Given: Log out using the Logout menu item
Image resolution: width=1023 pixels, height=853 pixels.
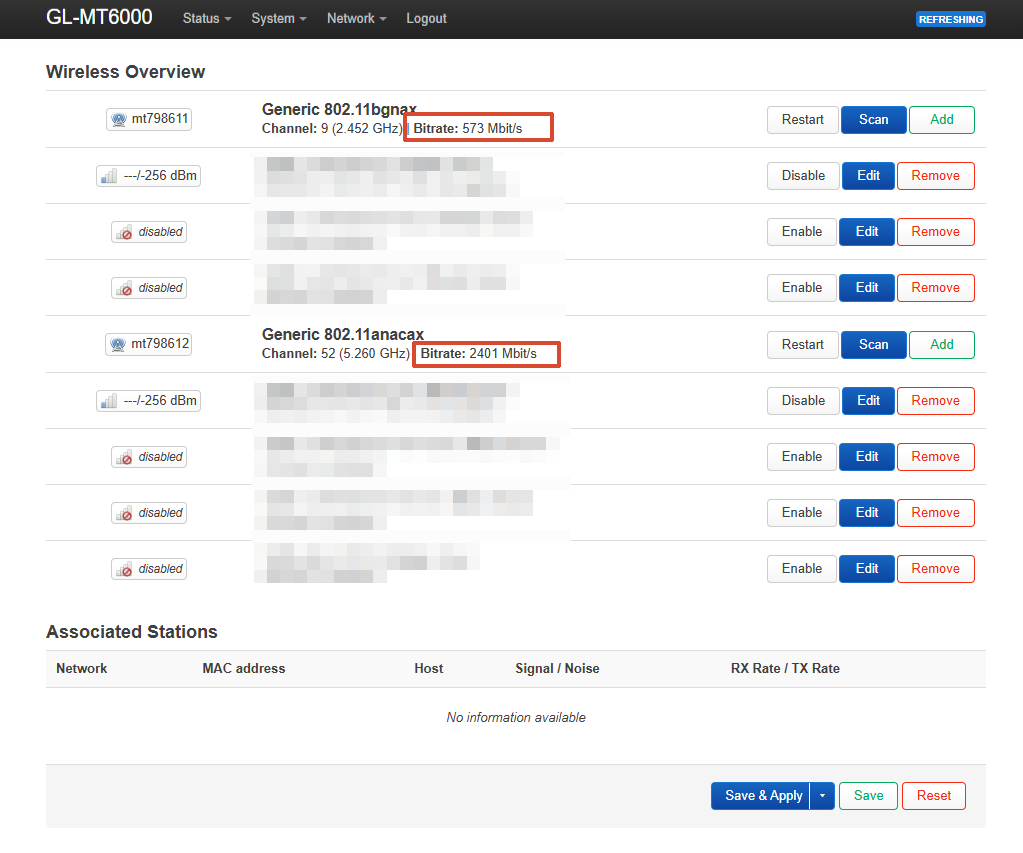Looking at the screenshot, I should click(x=426, y=18).
